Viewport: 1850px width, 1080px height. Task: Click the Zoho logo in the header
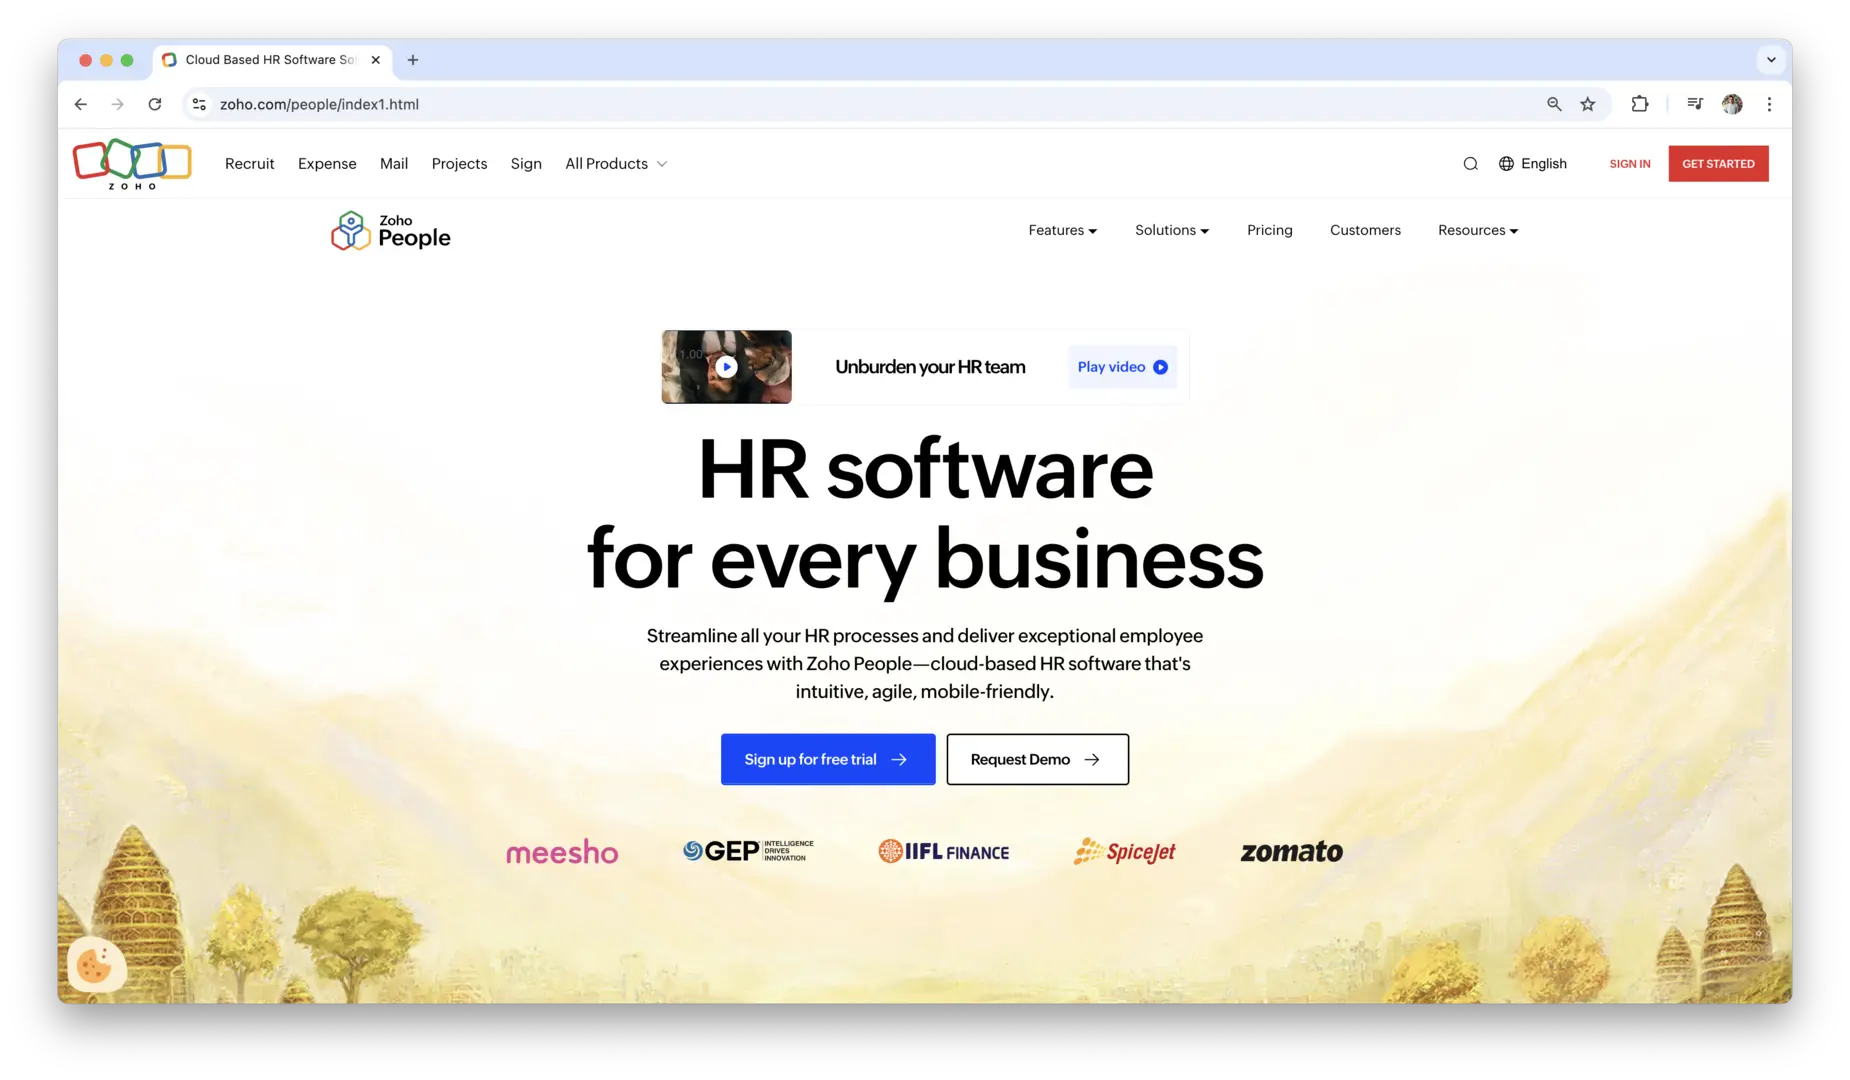[x=132, y=164]
